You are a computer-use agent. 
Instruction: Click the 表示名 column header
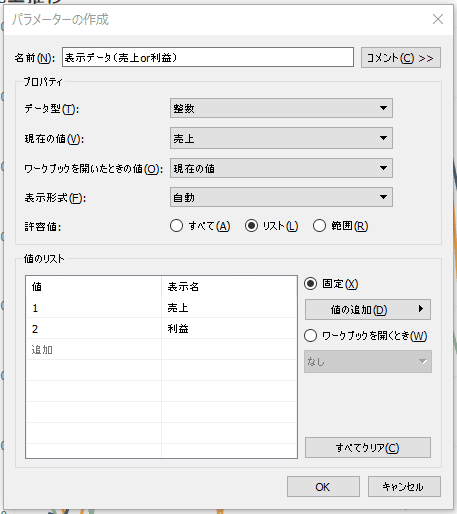229,286
